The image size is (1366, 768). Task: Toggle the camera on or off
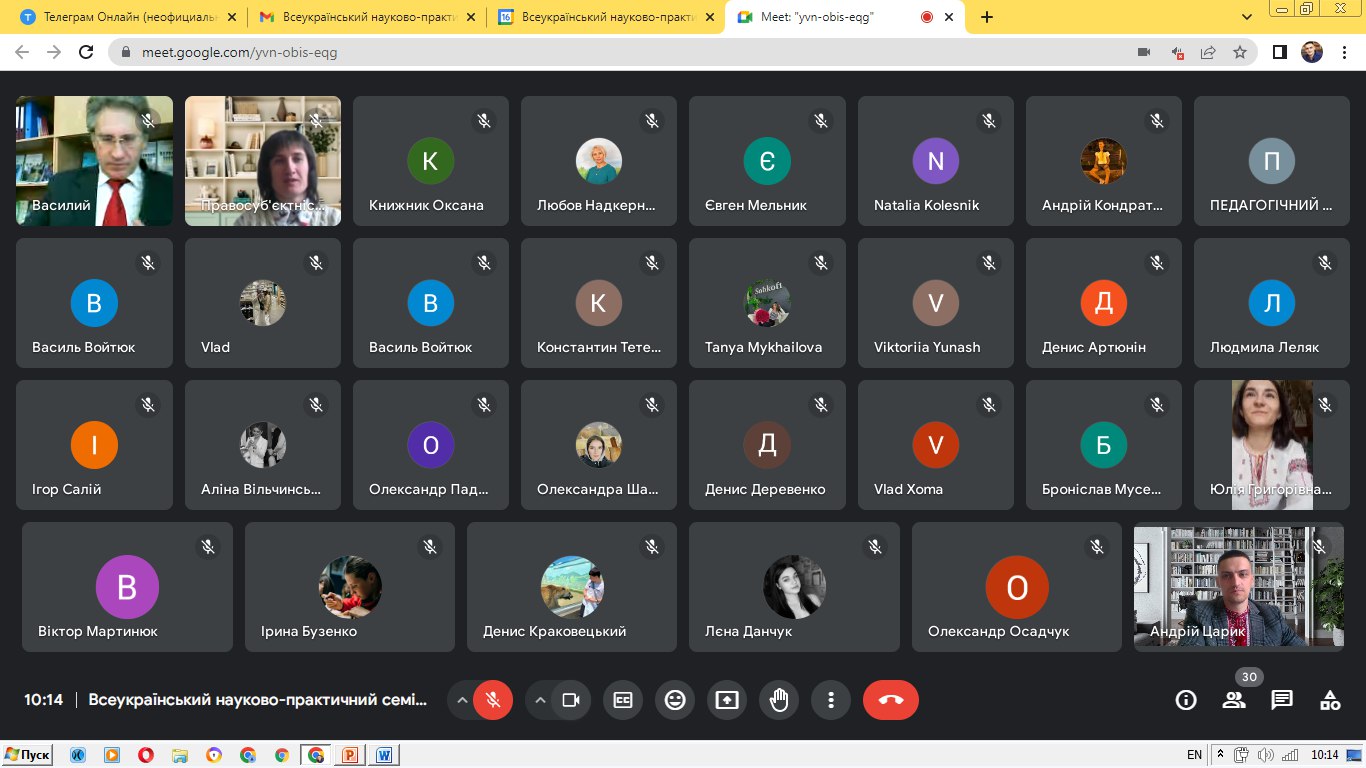[x=571, y=700]
